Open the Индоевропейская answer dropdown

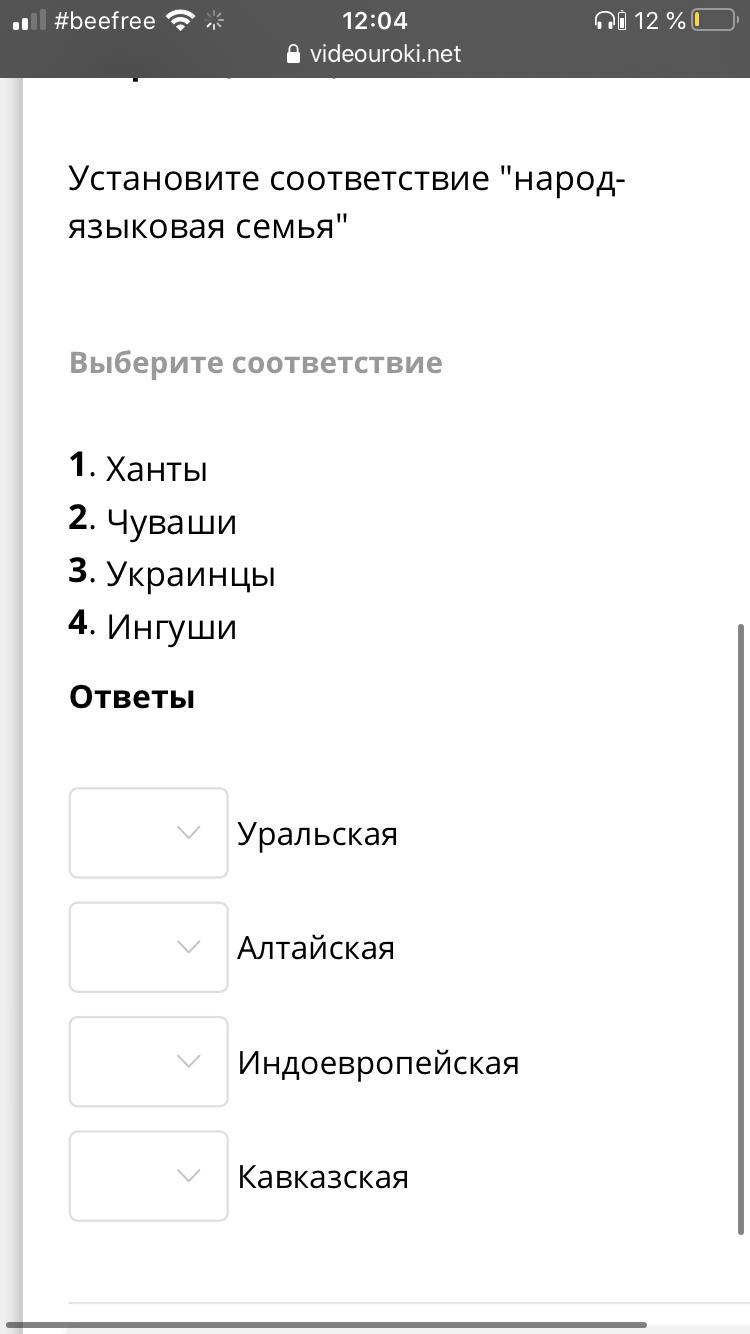(148, 1061)
